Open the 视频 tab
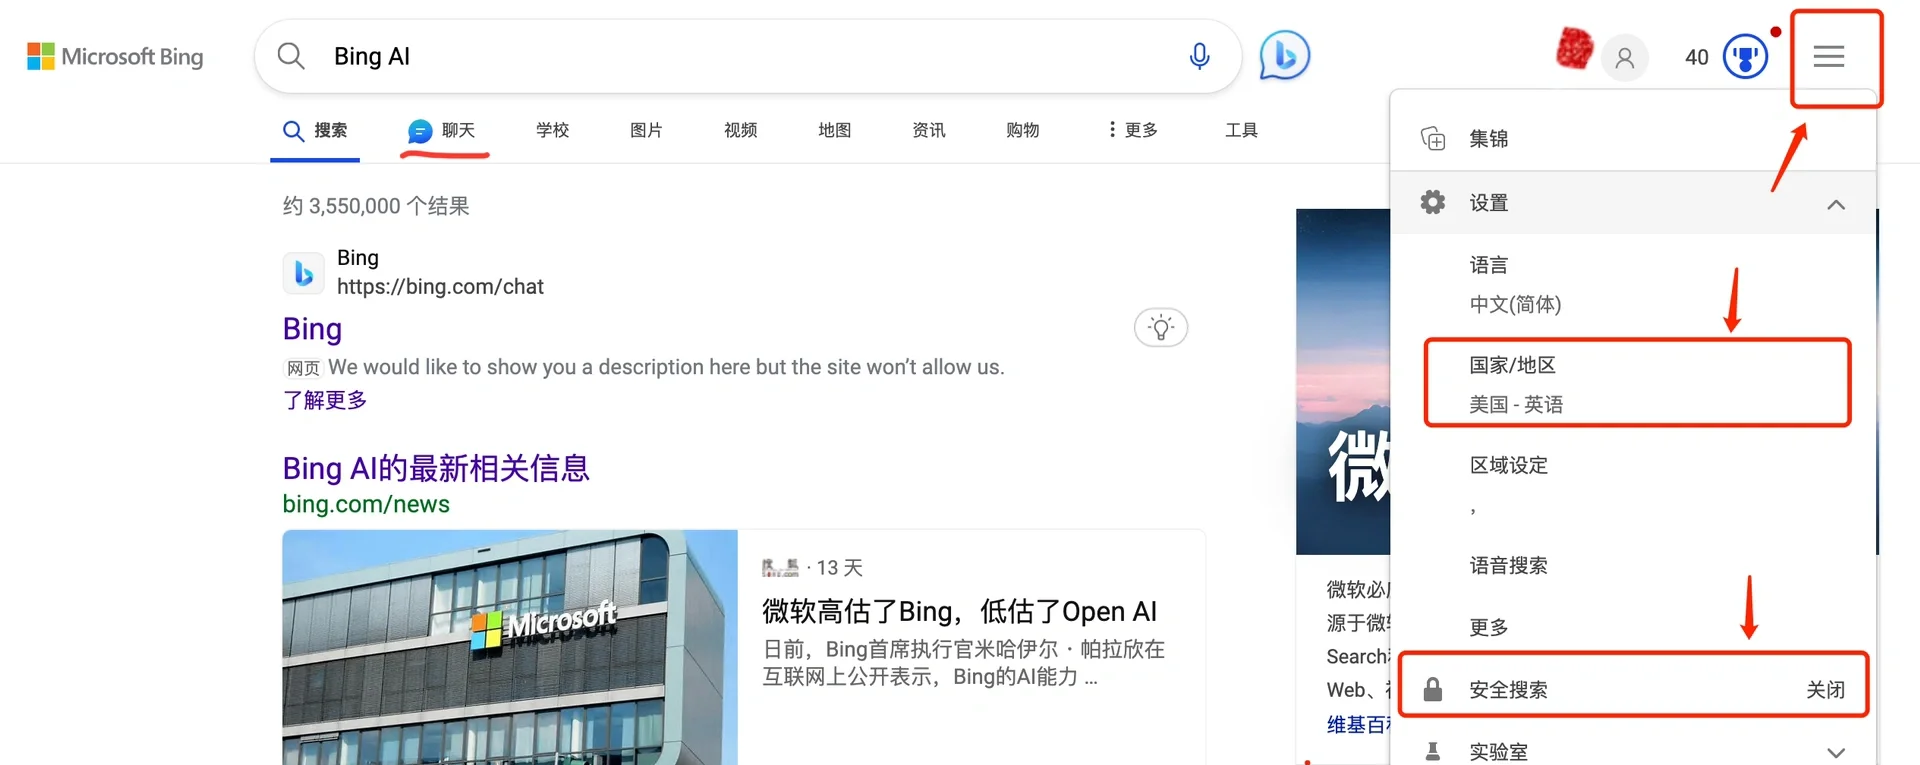Screen dimensions: 1920x765 click(x=740, y=130)
